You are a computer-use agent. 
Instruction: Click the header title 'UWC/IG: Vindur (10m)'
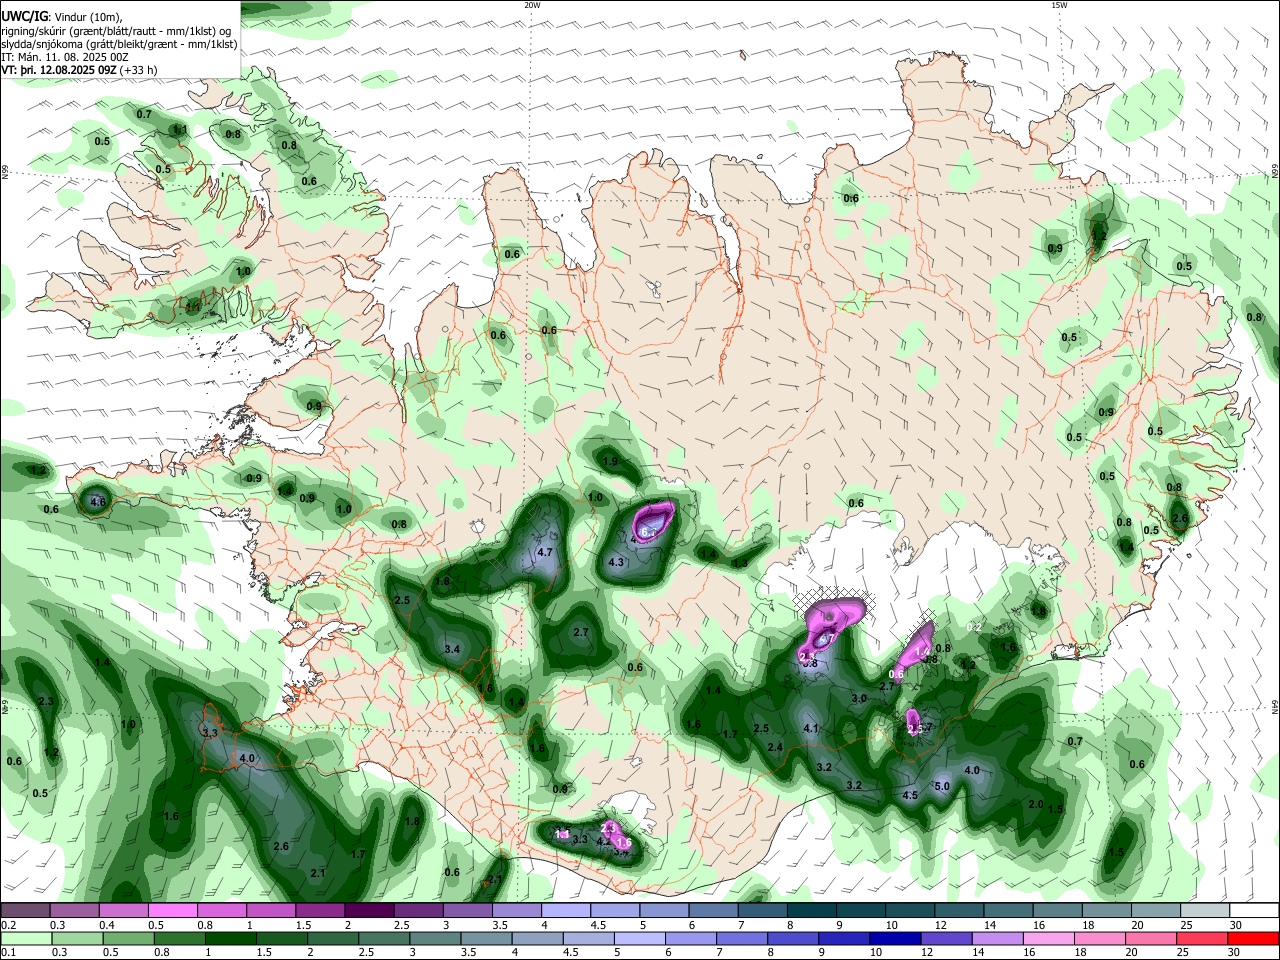click(x=59, y=17)
